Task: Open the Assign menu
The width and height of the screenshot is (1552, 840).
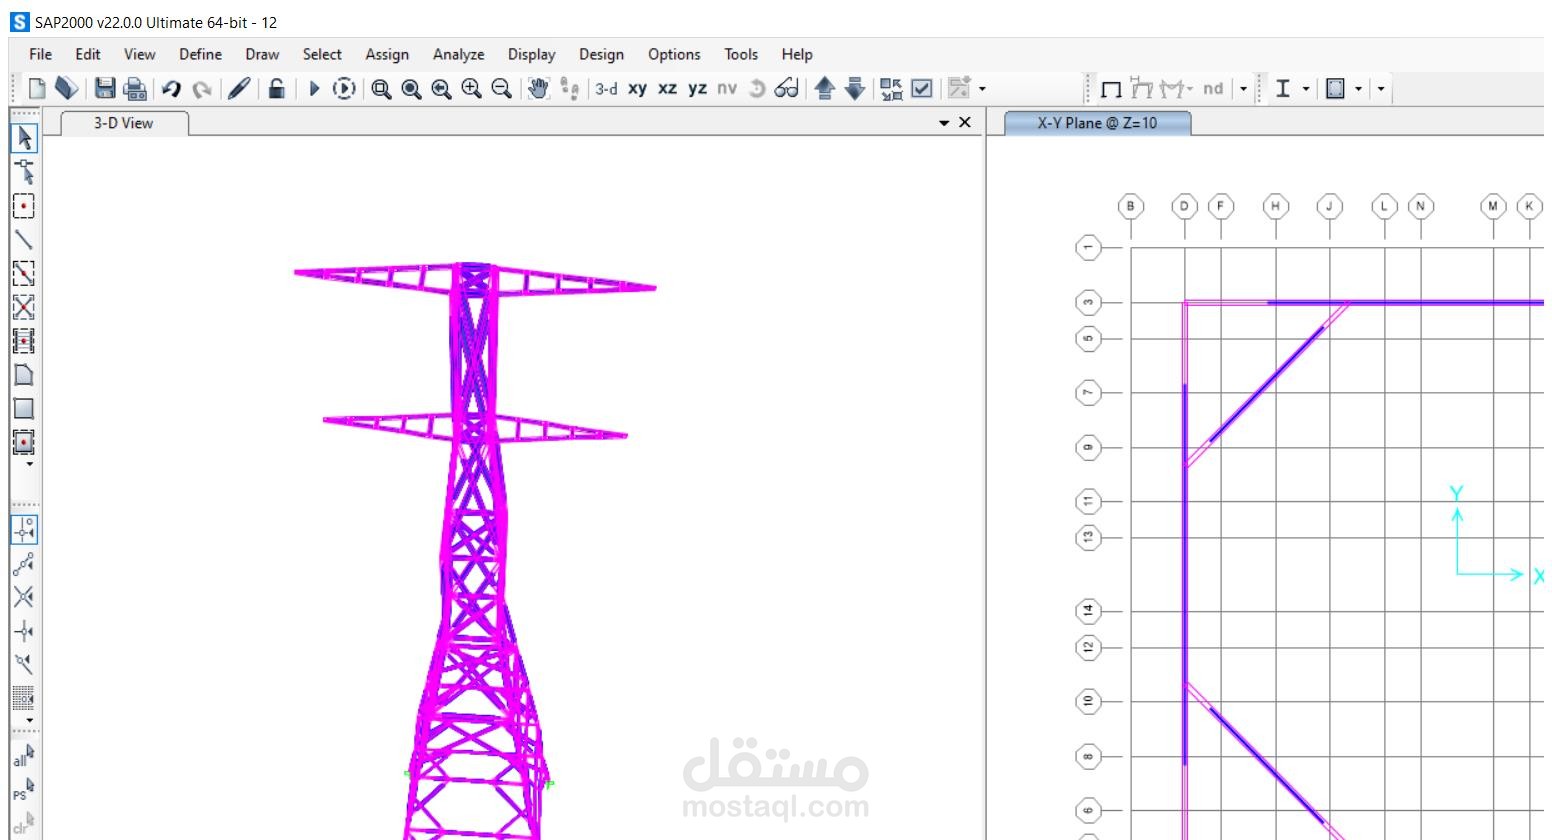Action: (x=387, y=54)
